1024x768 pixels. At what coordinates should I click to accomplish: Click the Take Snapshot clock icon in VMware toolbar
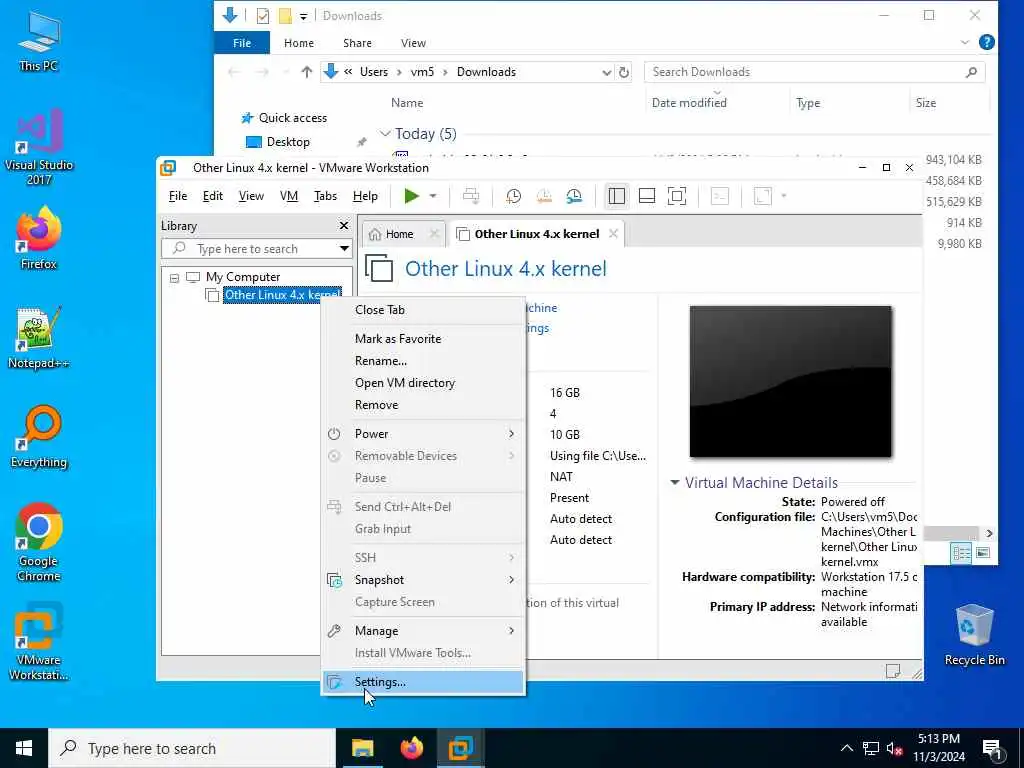point(513,196)
